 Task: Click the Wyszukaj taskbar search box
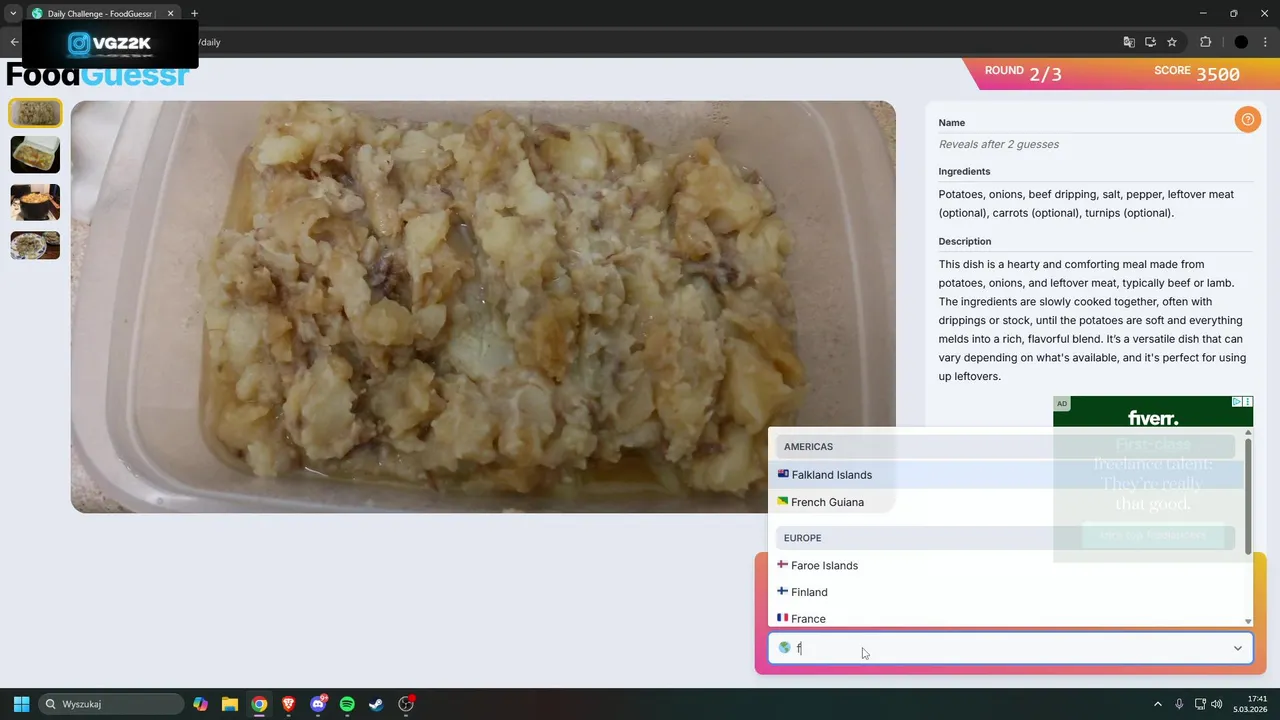point(111,704)
